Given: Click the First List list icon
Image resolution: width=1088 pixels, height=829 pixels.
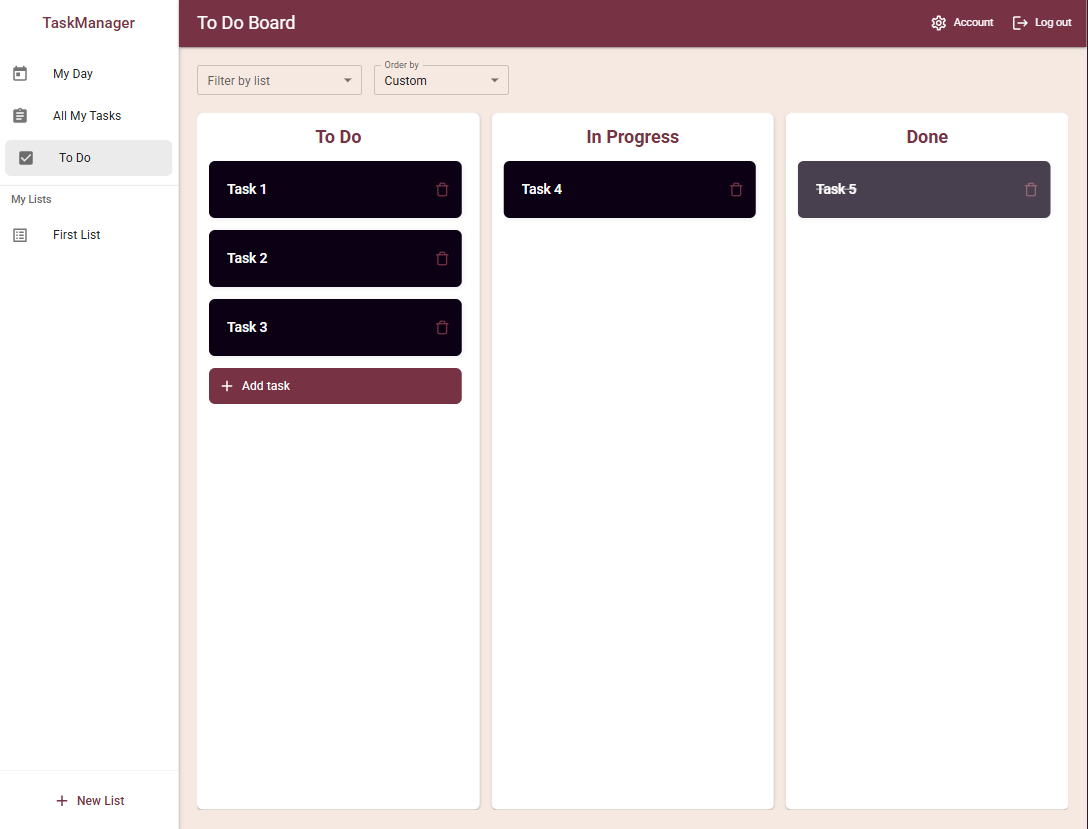Looking at the screenshot, I should click(20, 235).
